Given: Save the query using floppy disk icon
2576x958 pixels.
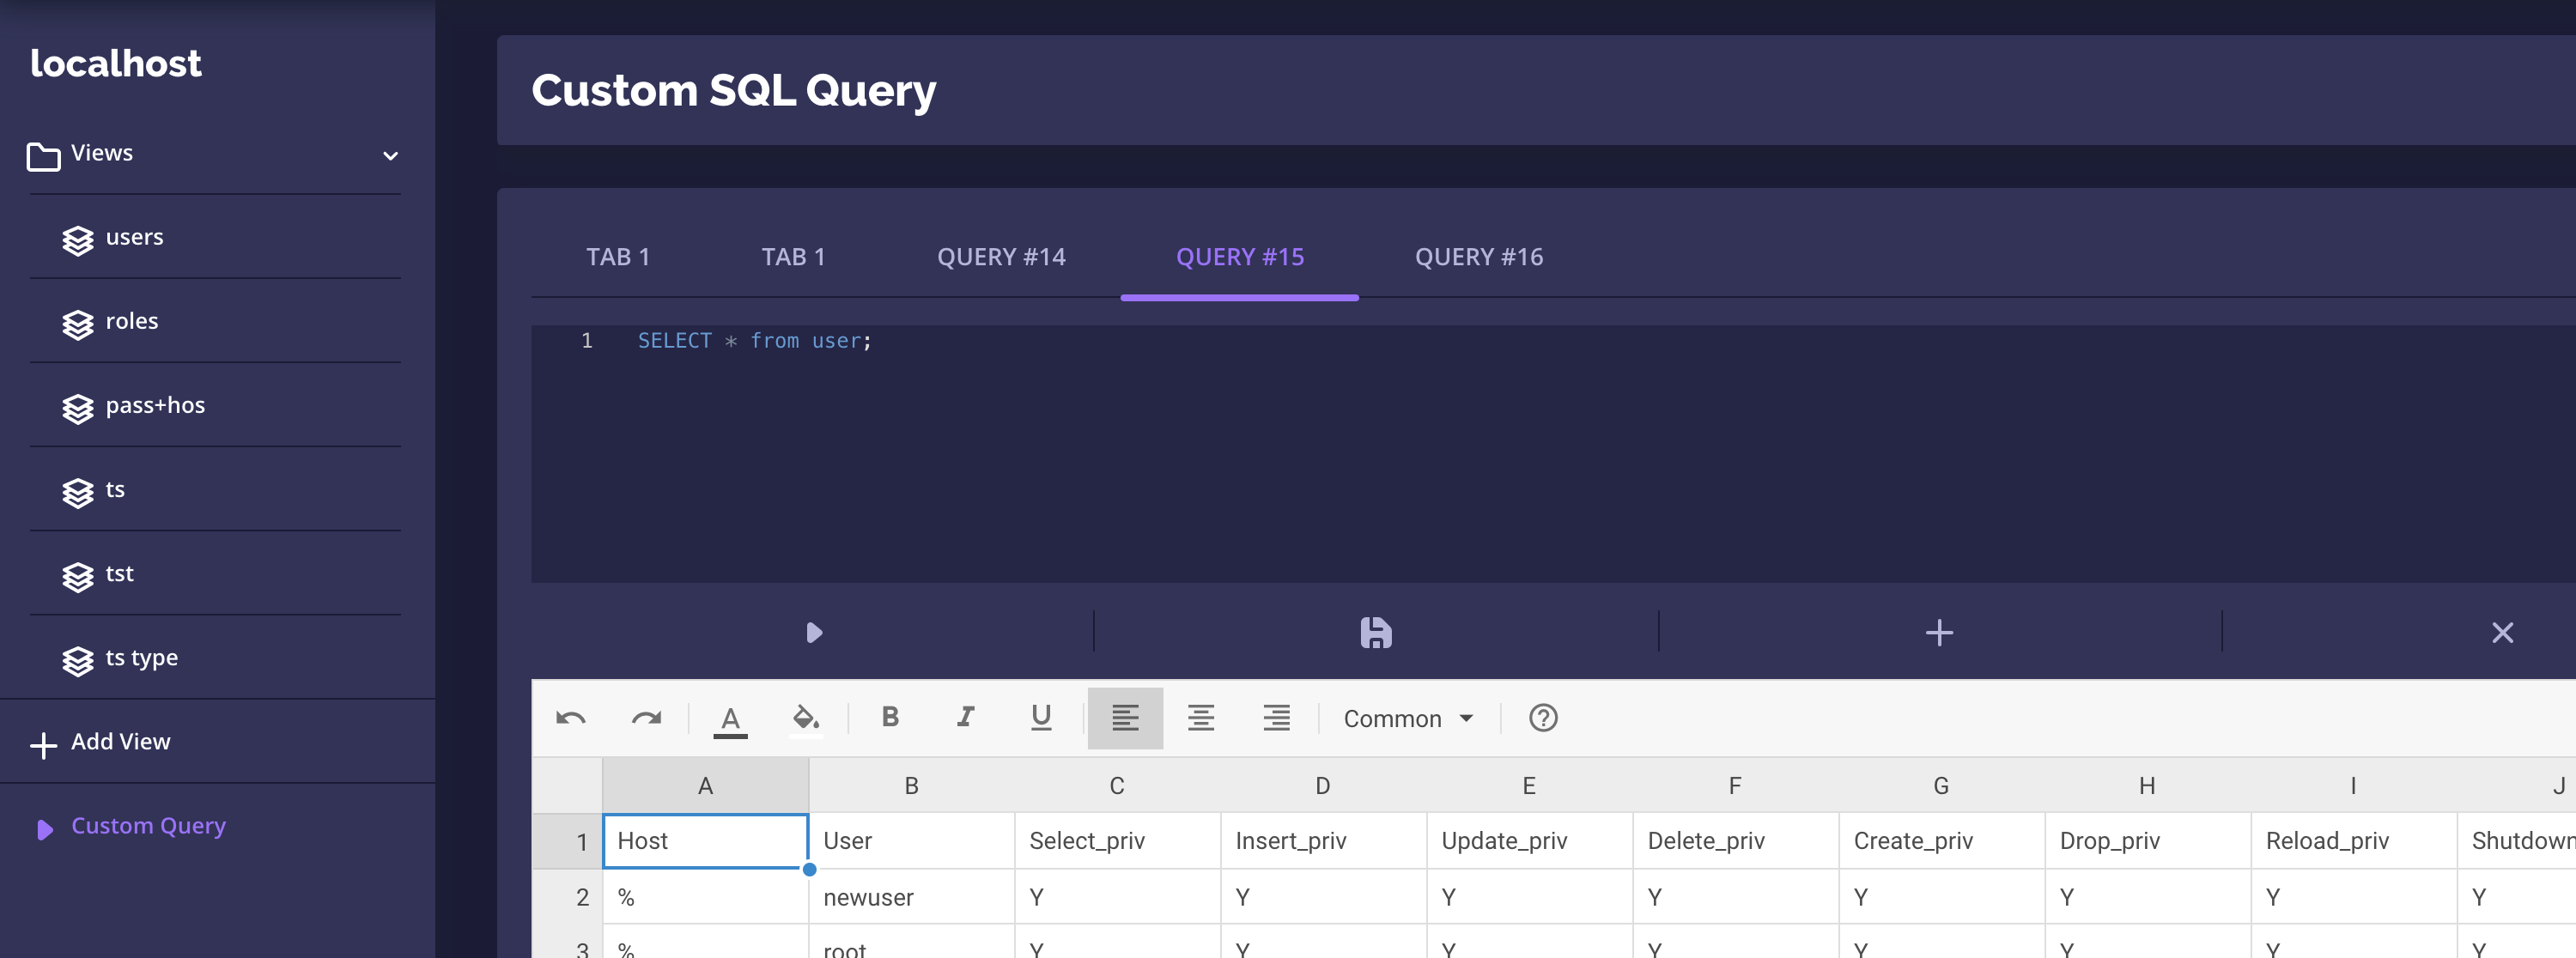Looking at the screenshot, I should pos(1375,632).
